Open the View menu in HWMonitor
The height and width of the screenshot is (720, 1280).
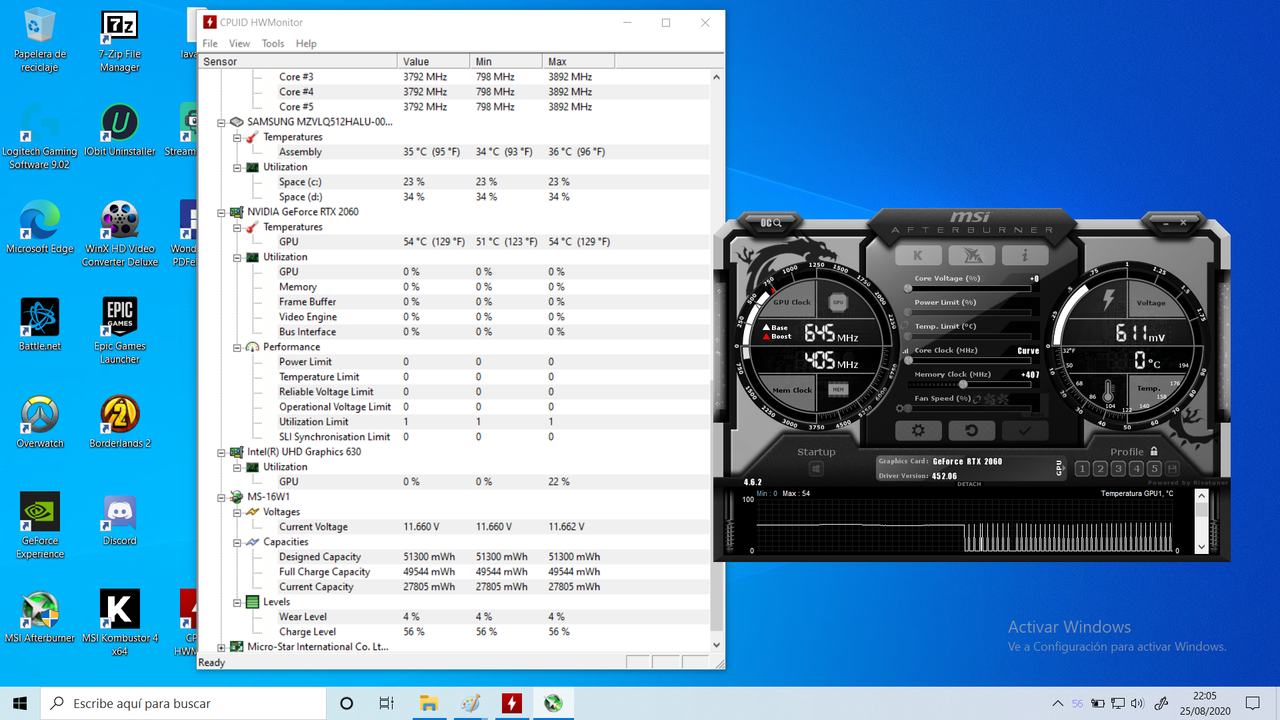[x=240, y=43]
